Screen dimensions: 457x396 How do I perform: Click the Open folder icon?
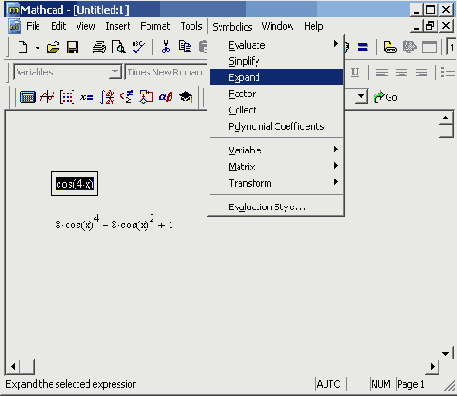pyautogui.click(x=53, y=47)
